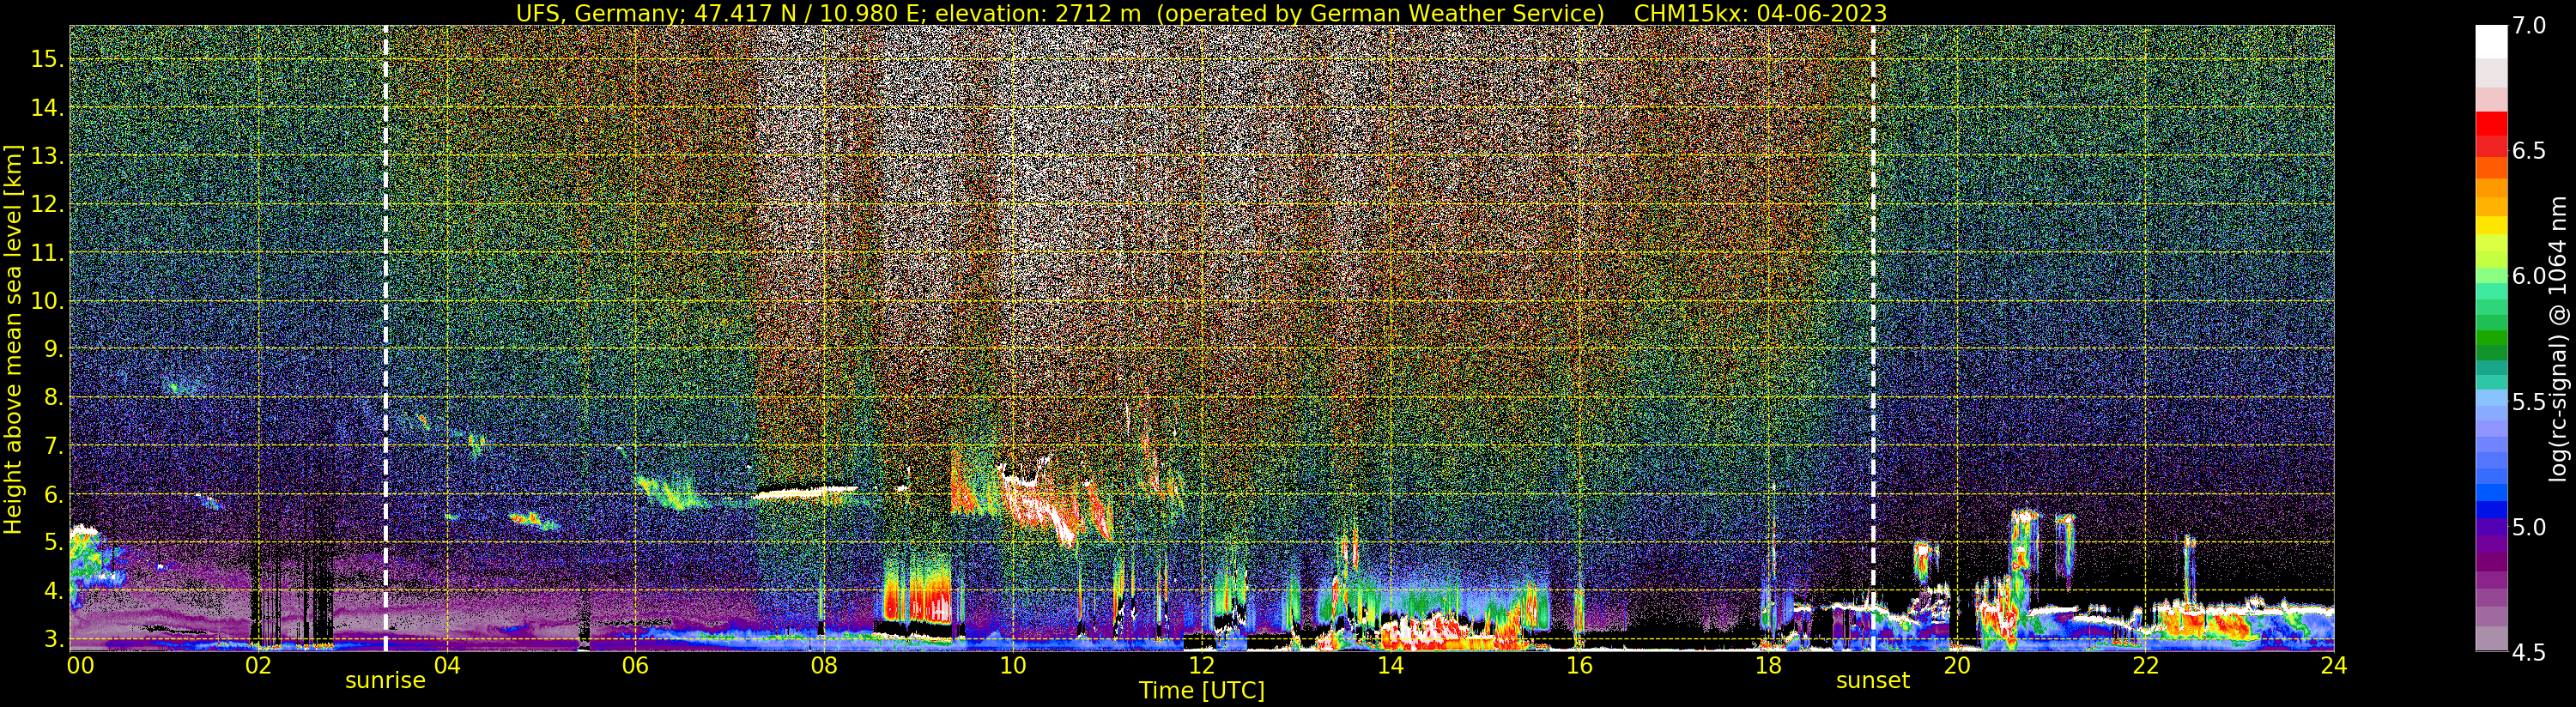The width and height of the screenshot is (2576, 707).
Task: Click the height tick label '15.'
Action: pyautogui.click(x=46, y=59)
